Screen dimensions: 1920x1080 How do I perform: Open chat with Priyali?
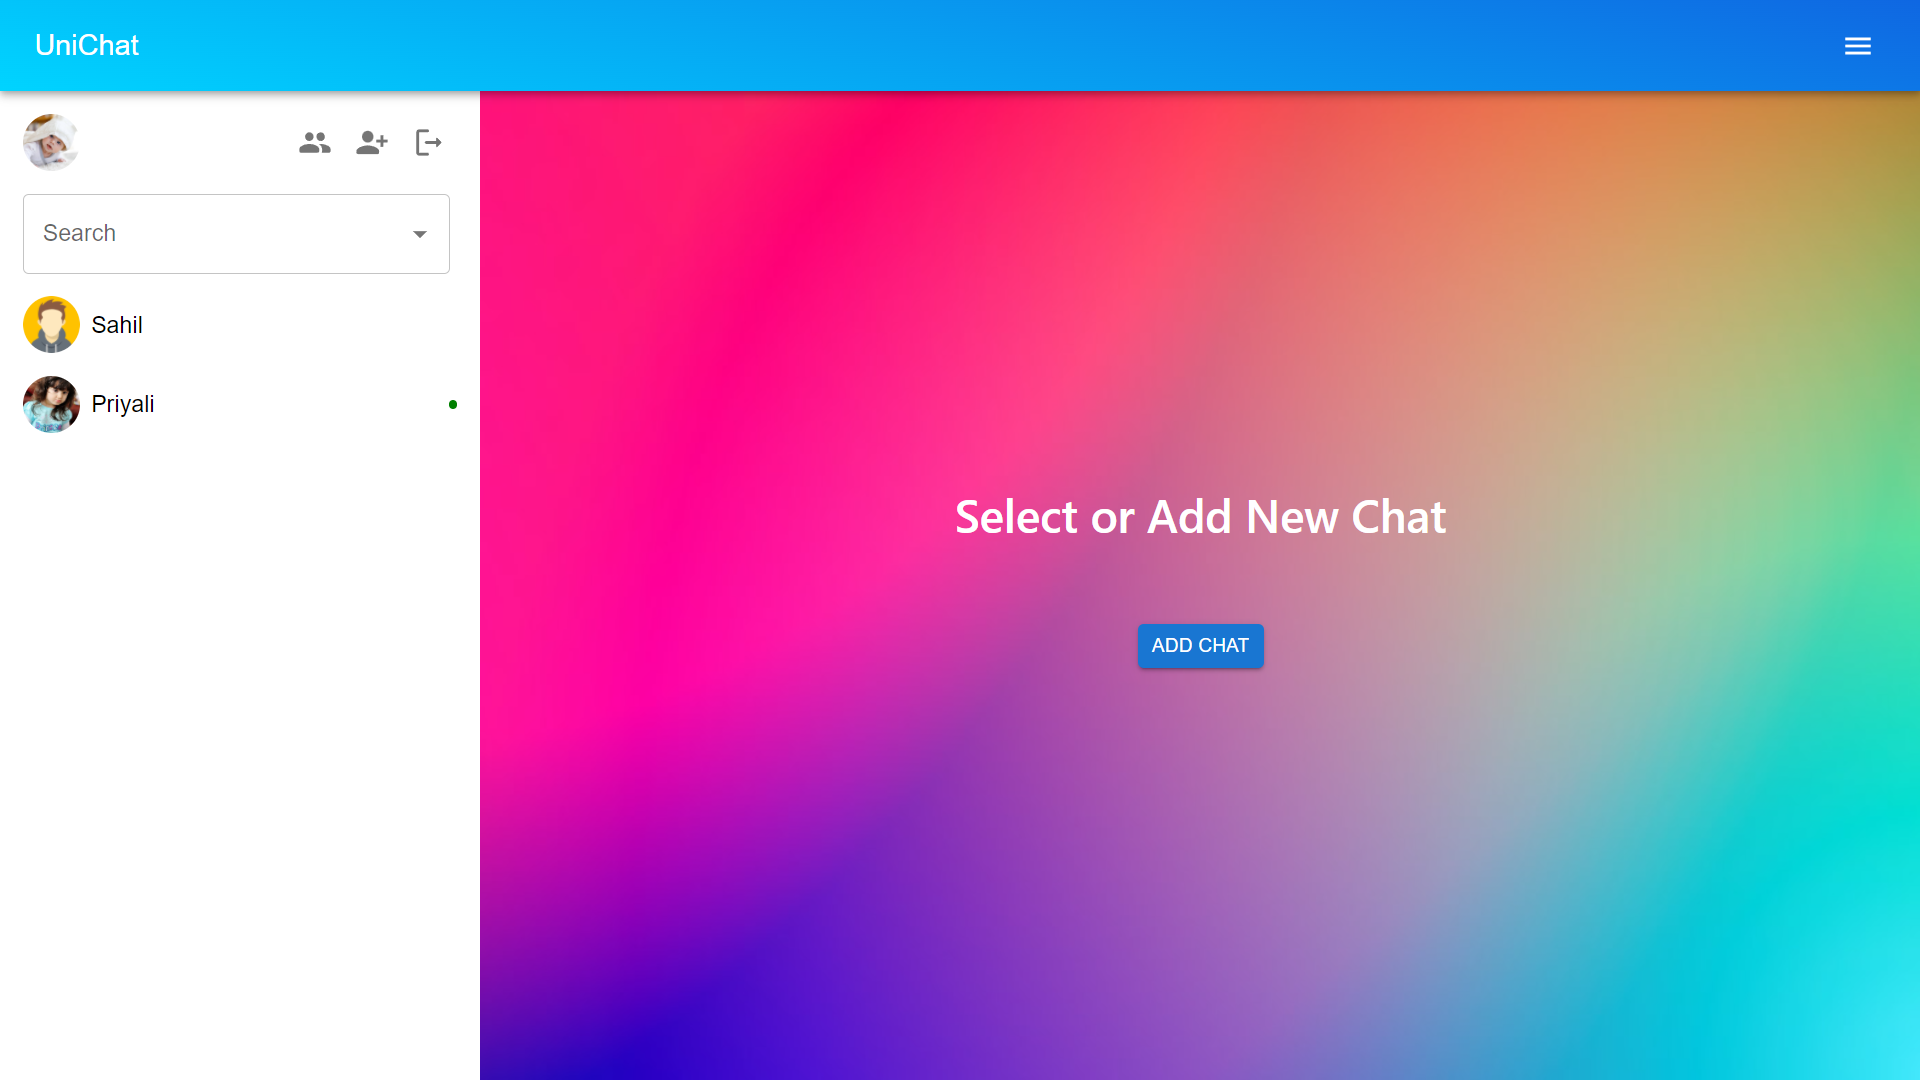coord(240,404)
